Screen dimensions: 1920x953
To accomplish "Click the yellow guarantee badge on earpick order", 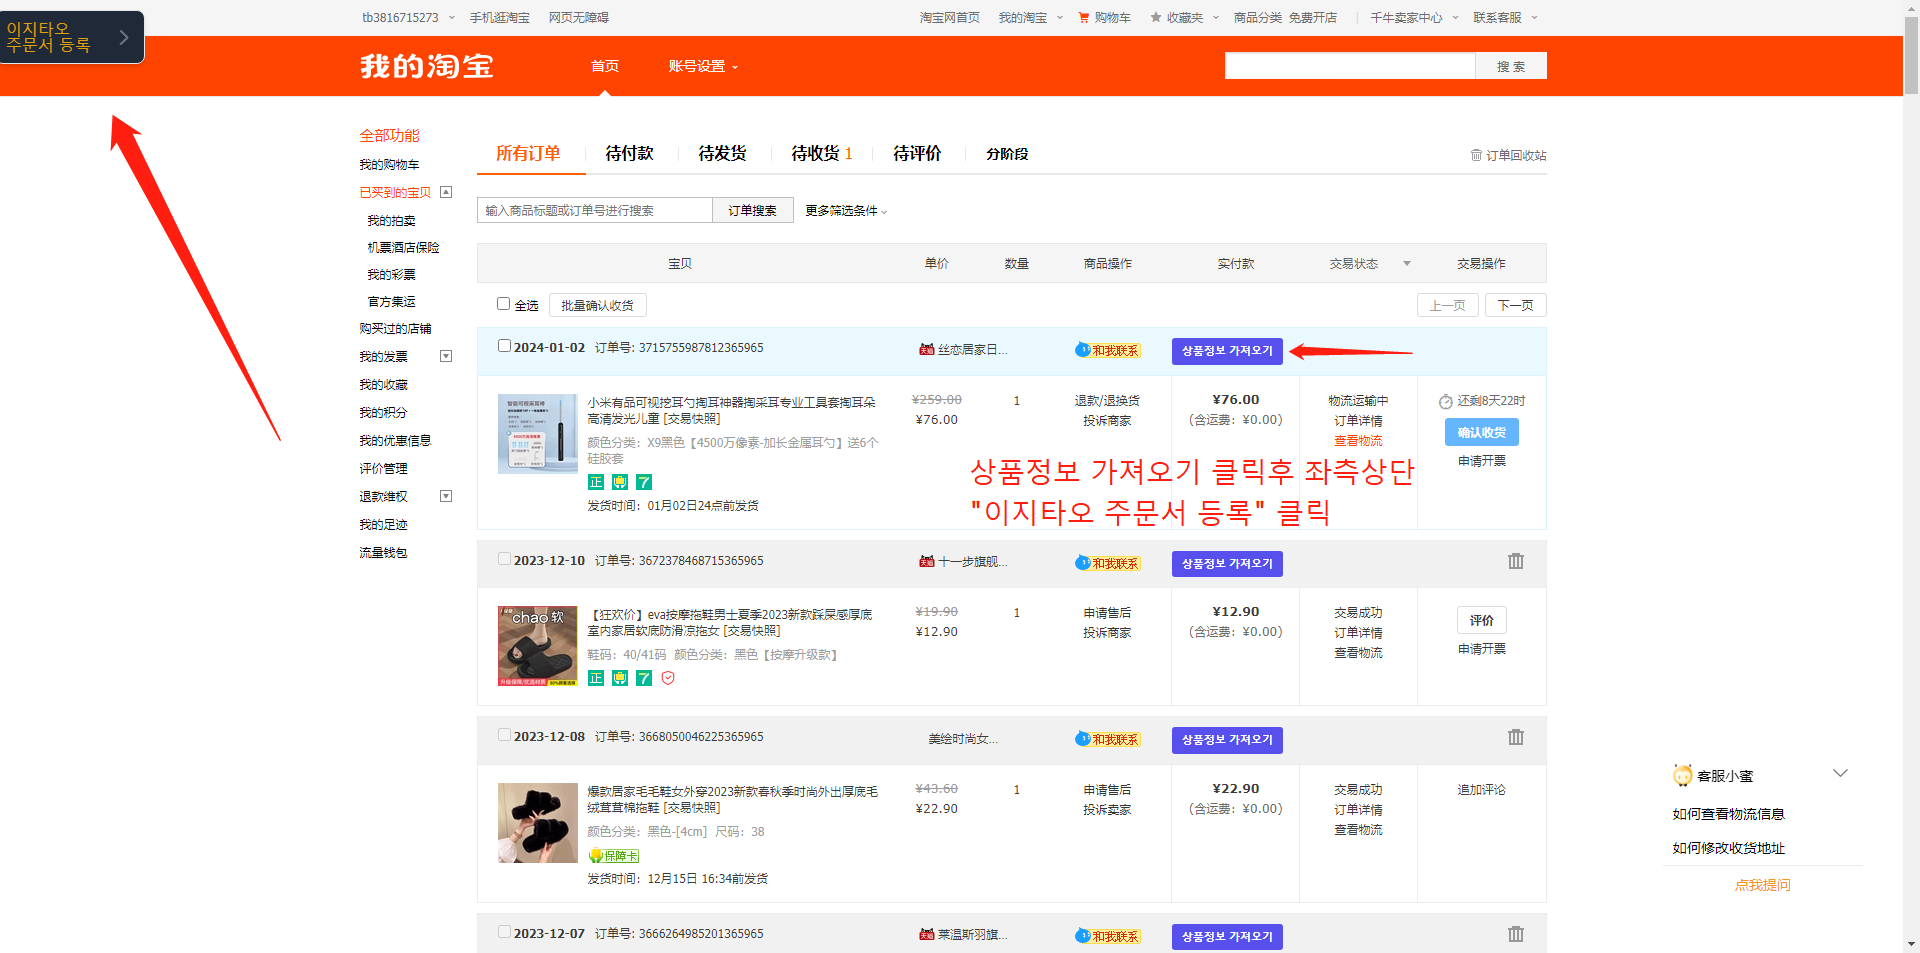I will tap(620, 482).
